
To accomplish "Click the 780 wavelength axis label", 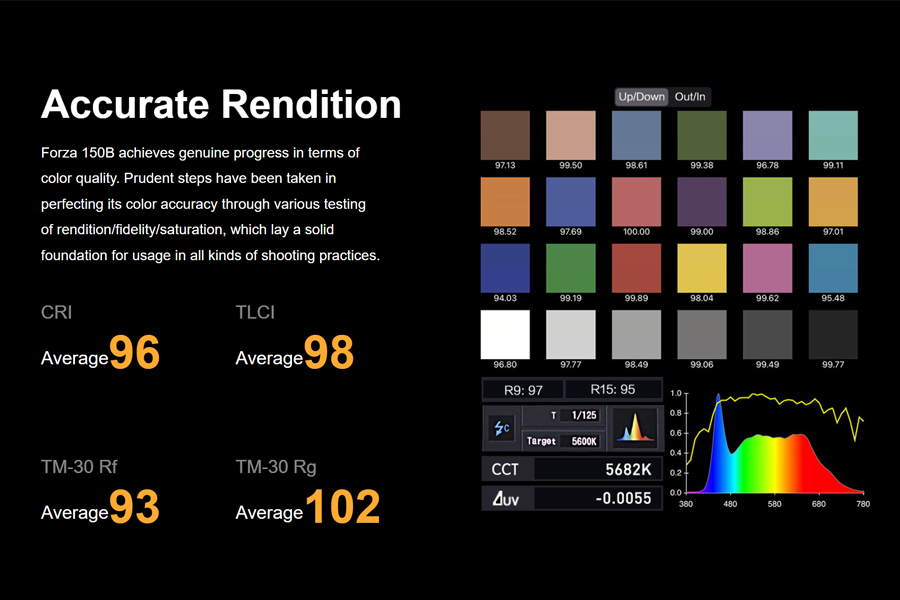I will point(863,504).
